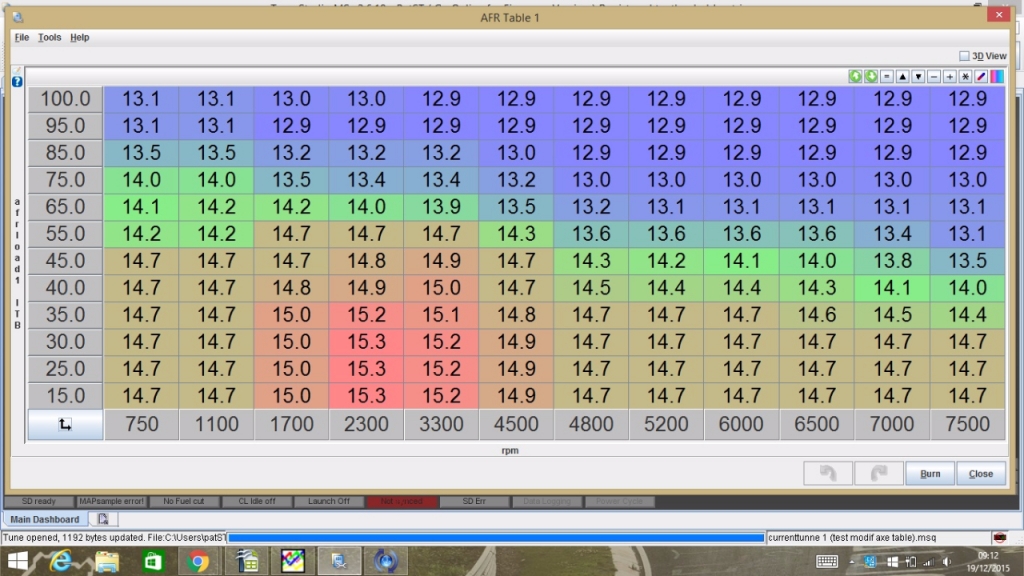Click the AFR Table window title icon
This screenshot has height=576, width=1024.
pos(18,17)
